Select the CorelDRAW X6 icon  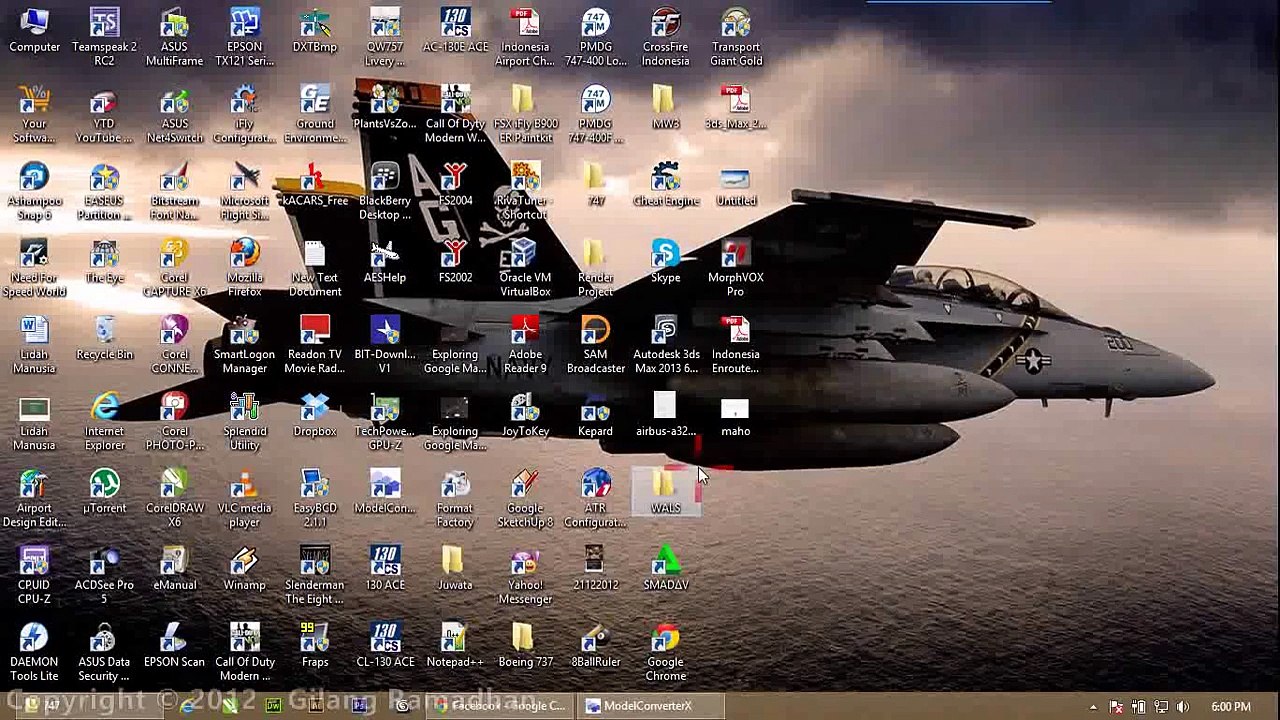click(174, 500)
